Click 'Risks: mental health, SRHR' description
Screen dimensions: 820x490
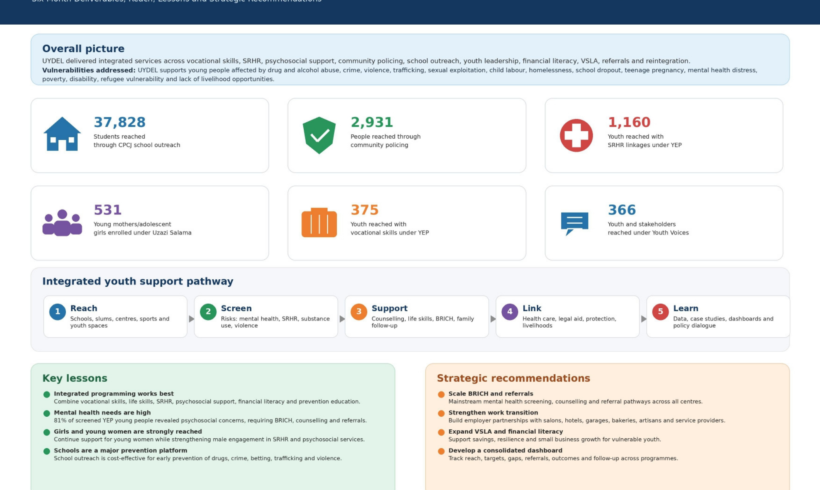275,322
